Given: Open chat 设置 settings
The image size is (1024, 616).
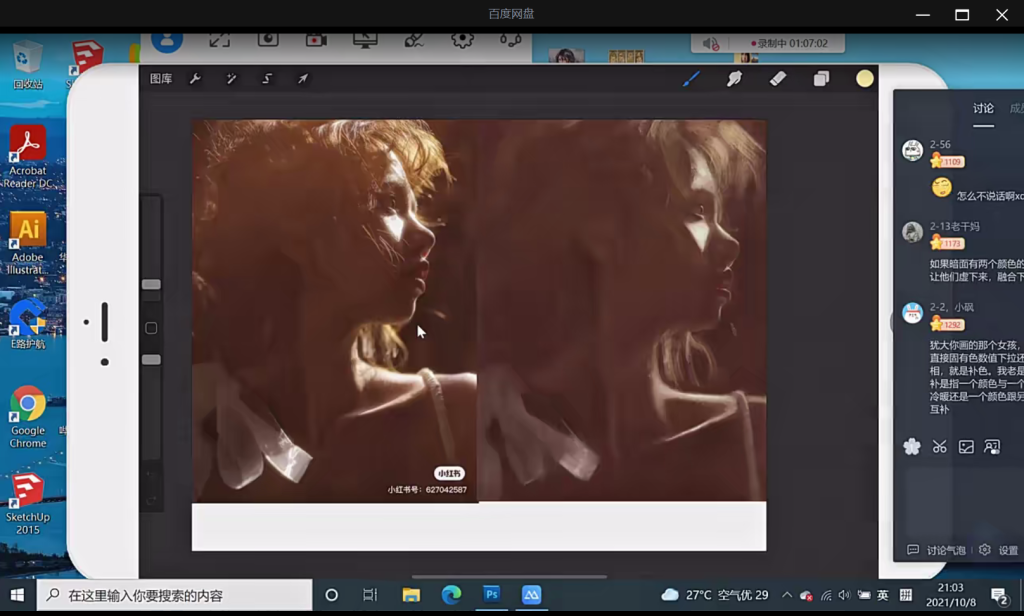Looking at the screenshot, I should (x=999, y=550).
